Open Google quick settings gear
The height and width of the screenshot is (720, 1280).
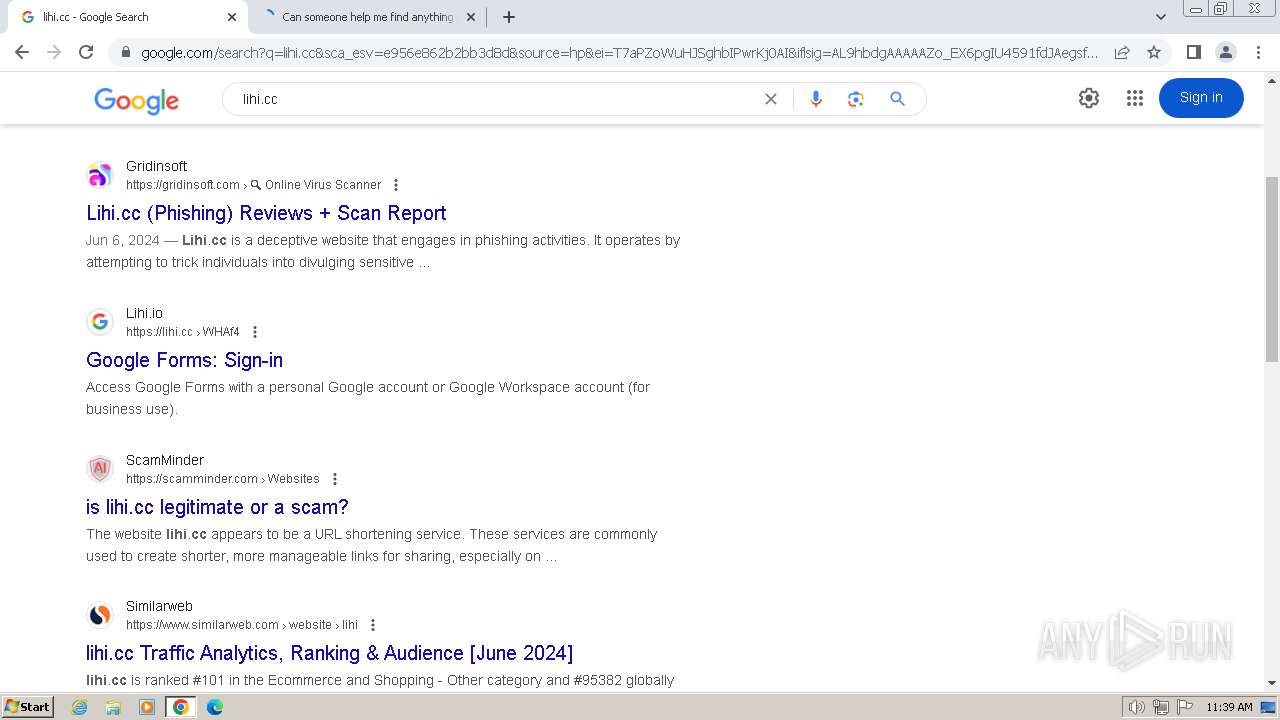coord(1089,98)
